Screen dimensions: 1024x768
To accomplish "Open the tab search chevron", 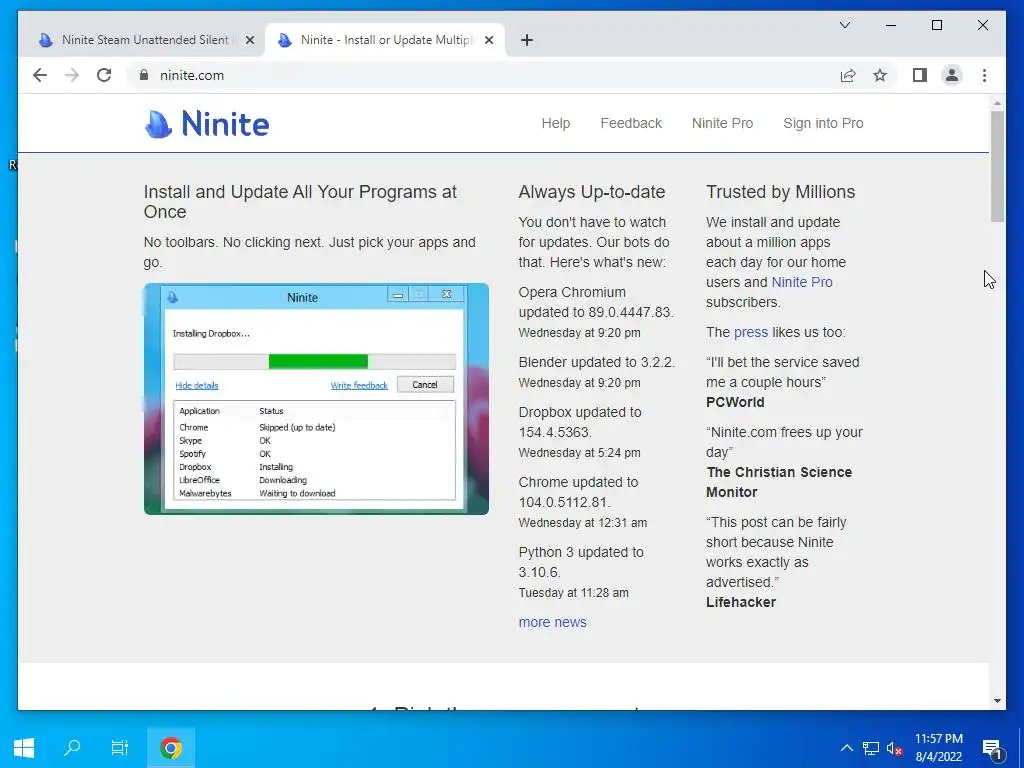I will pyautogui.click(x=844, y=25).
